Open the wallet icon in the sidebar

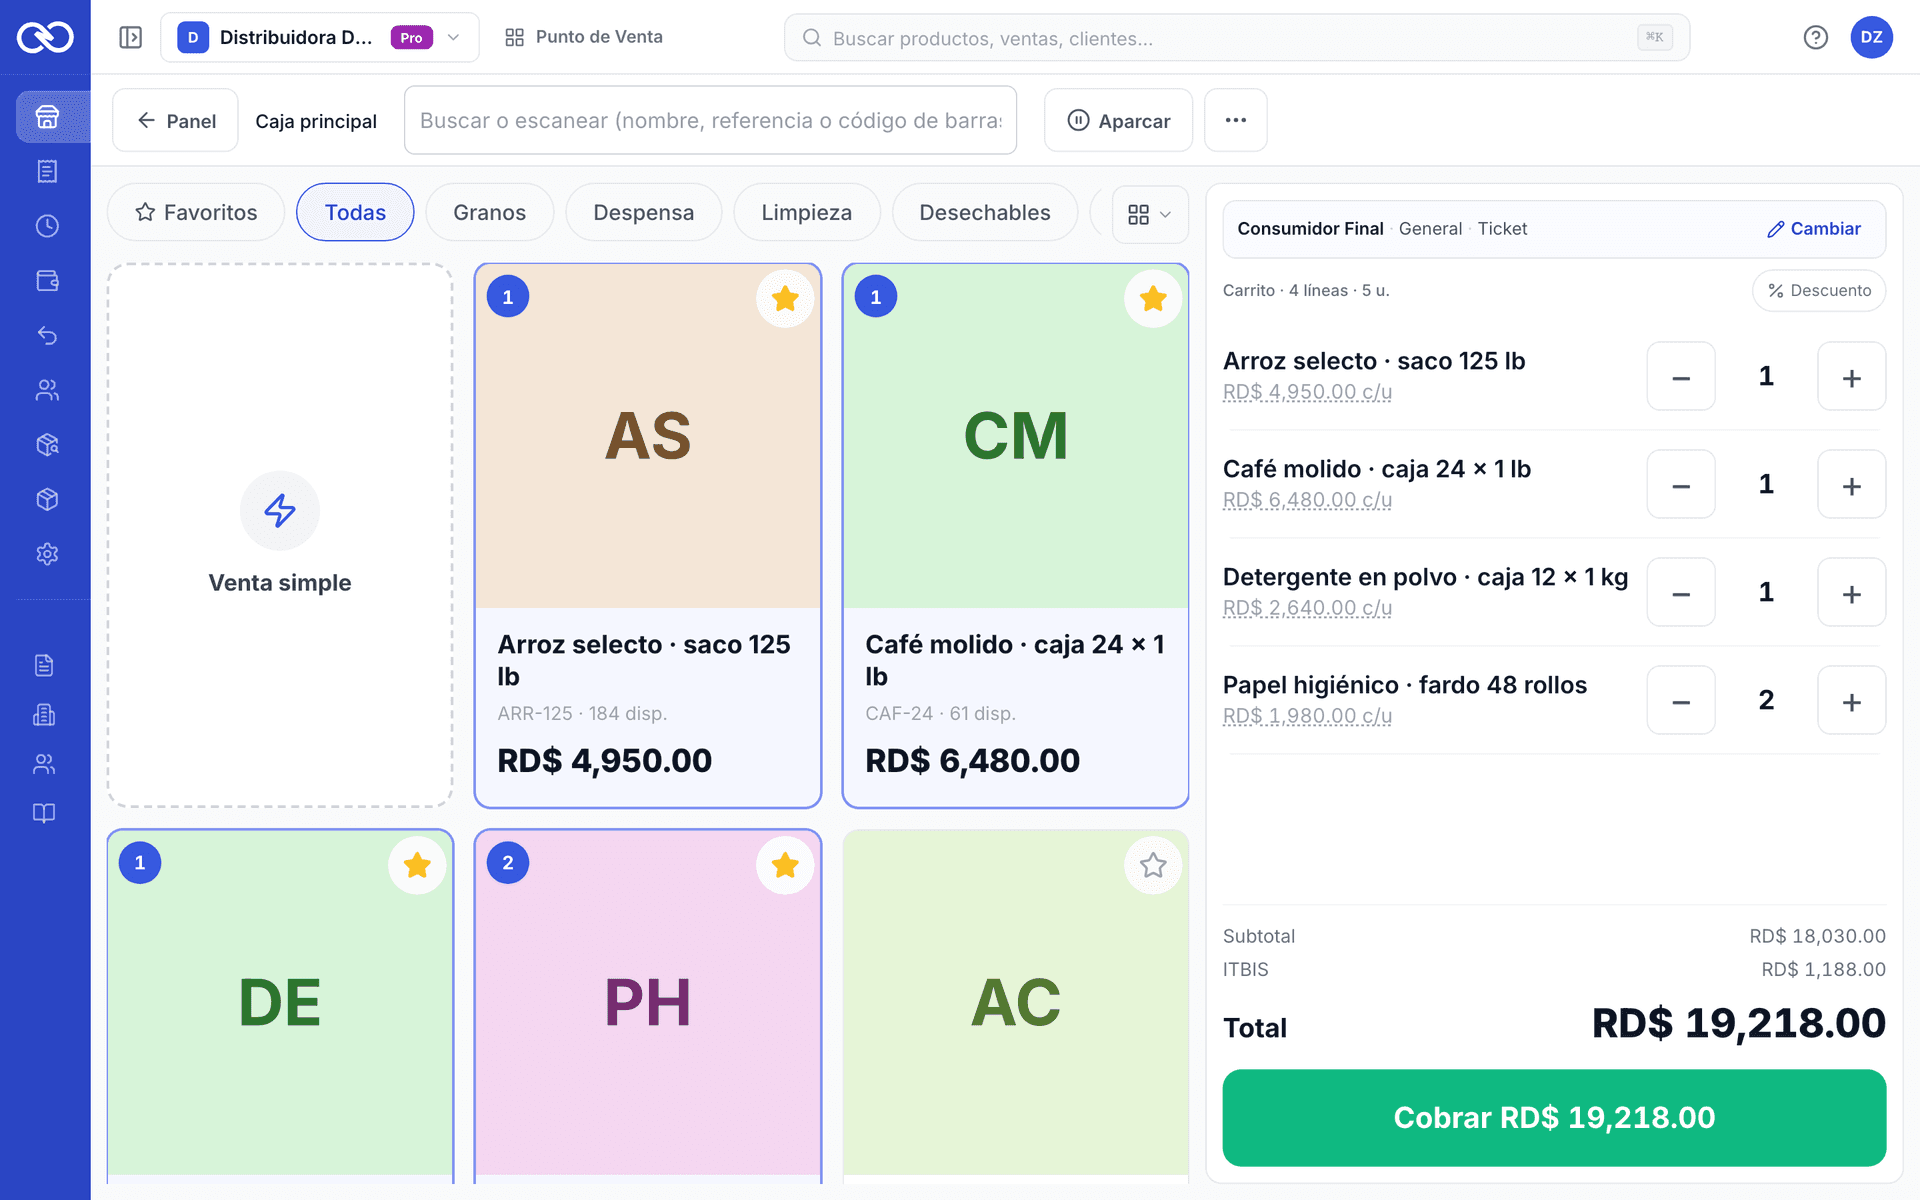tap(47, 281)
